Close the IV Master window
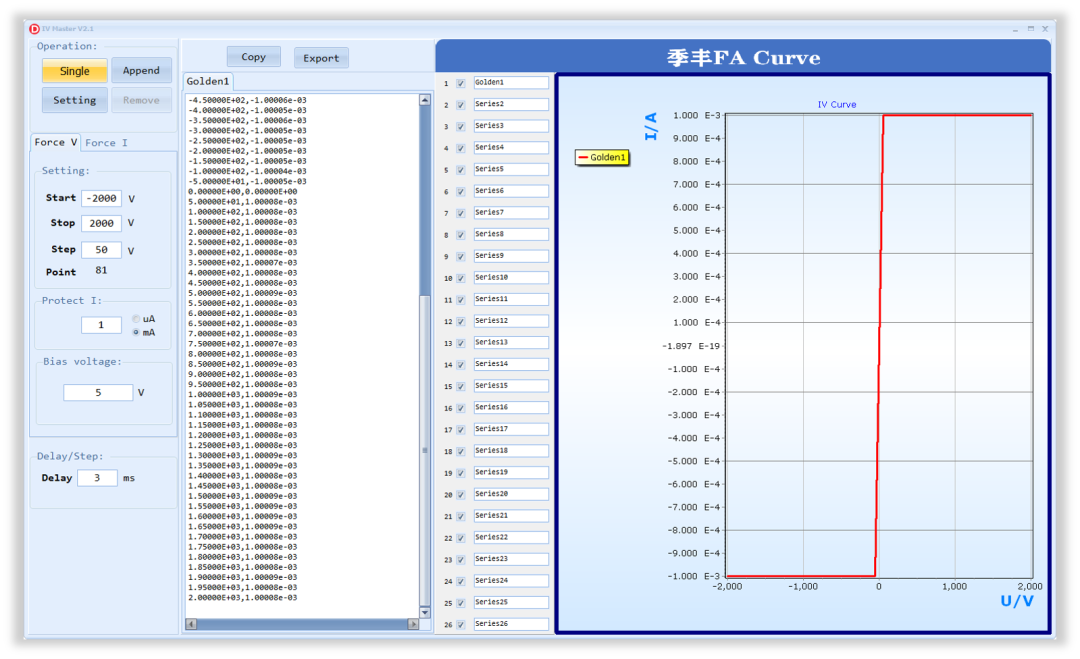 click(1046, 29)
